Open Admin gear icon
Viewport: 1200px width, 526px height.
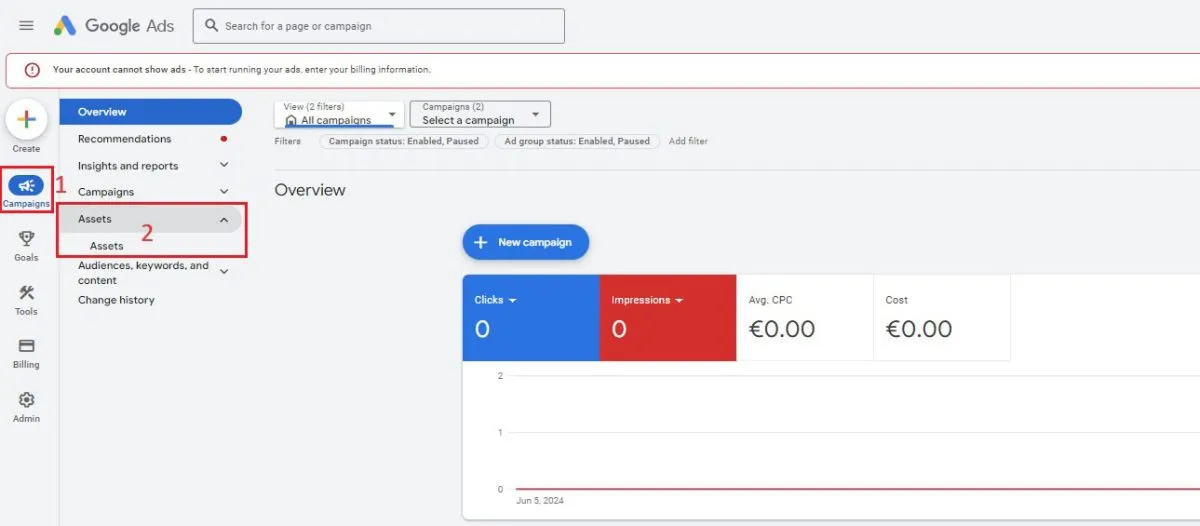26,400
